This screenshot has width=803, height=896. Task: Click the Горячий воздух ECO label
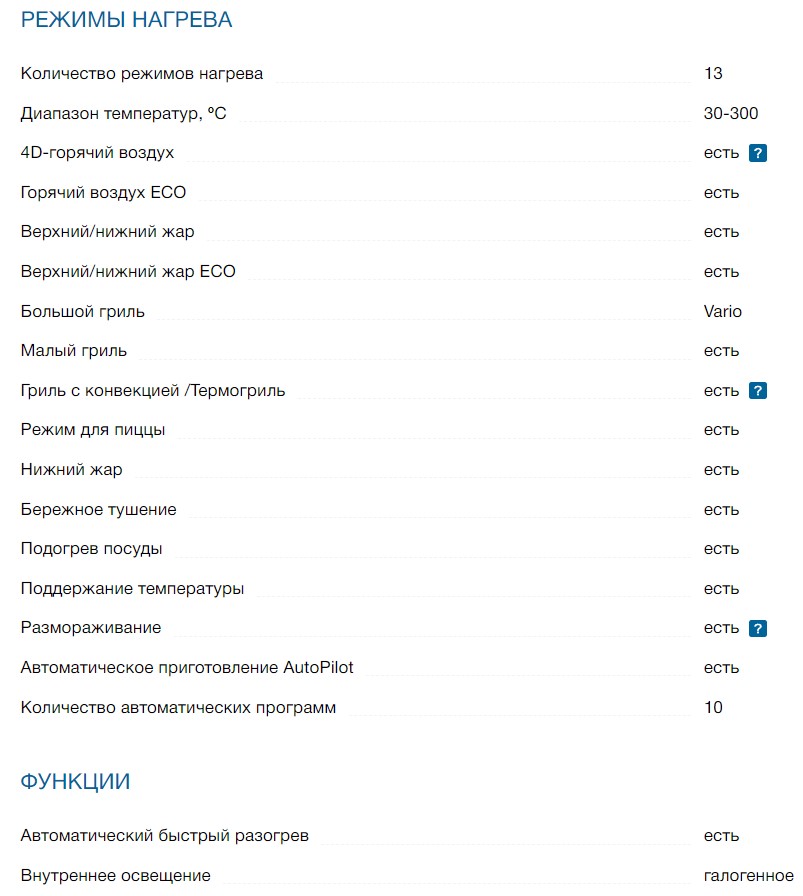(x=103, y=193)
